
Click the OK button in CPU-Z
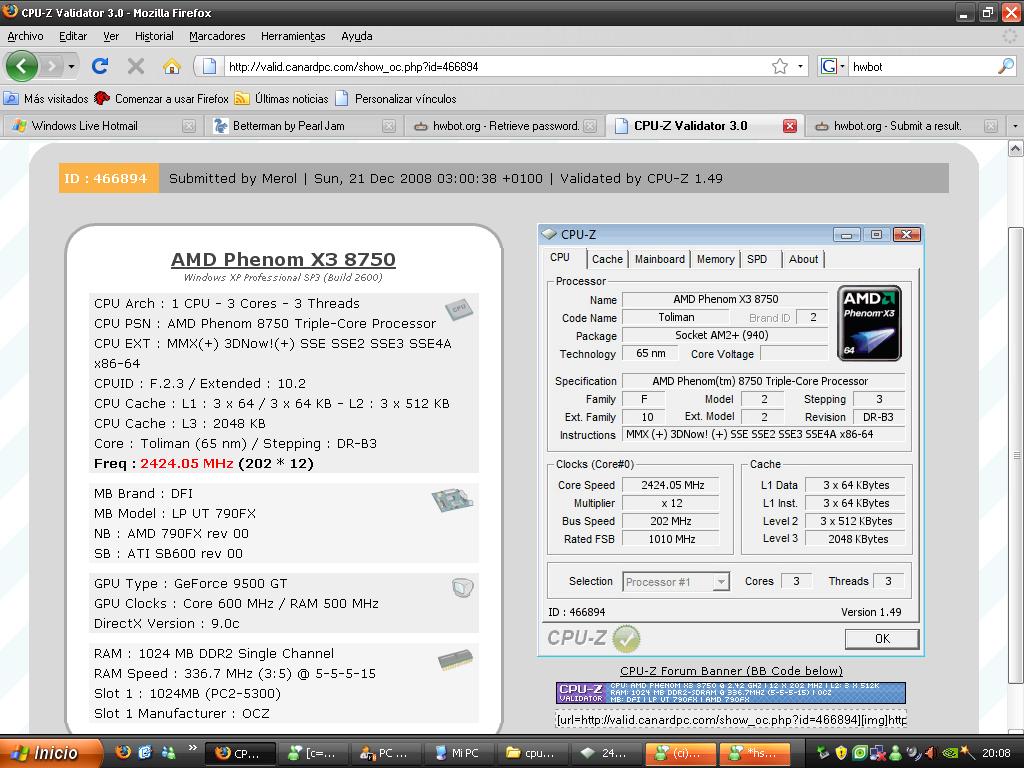pyautogui.click(x=882, y=639)
